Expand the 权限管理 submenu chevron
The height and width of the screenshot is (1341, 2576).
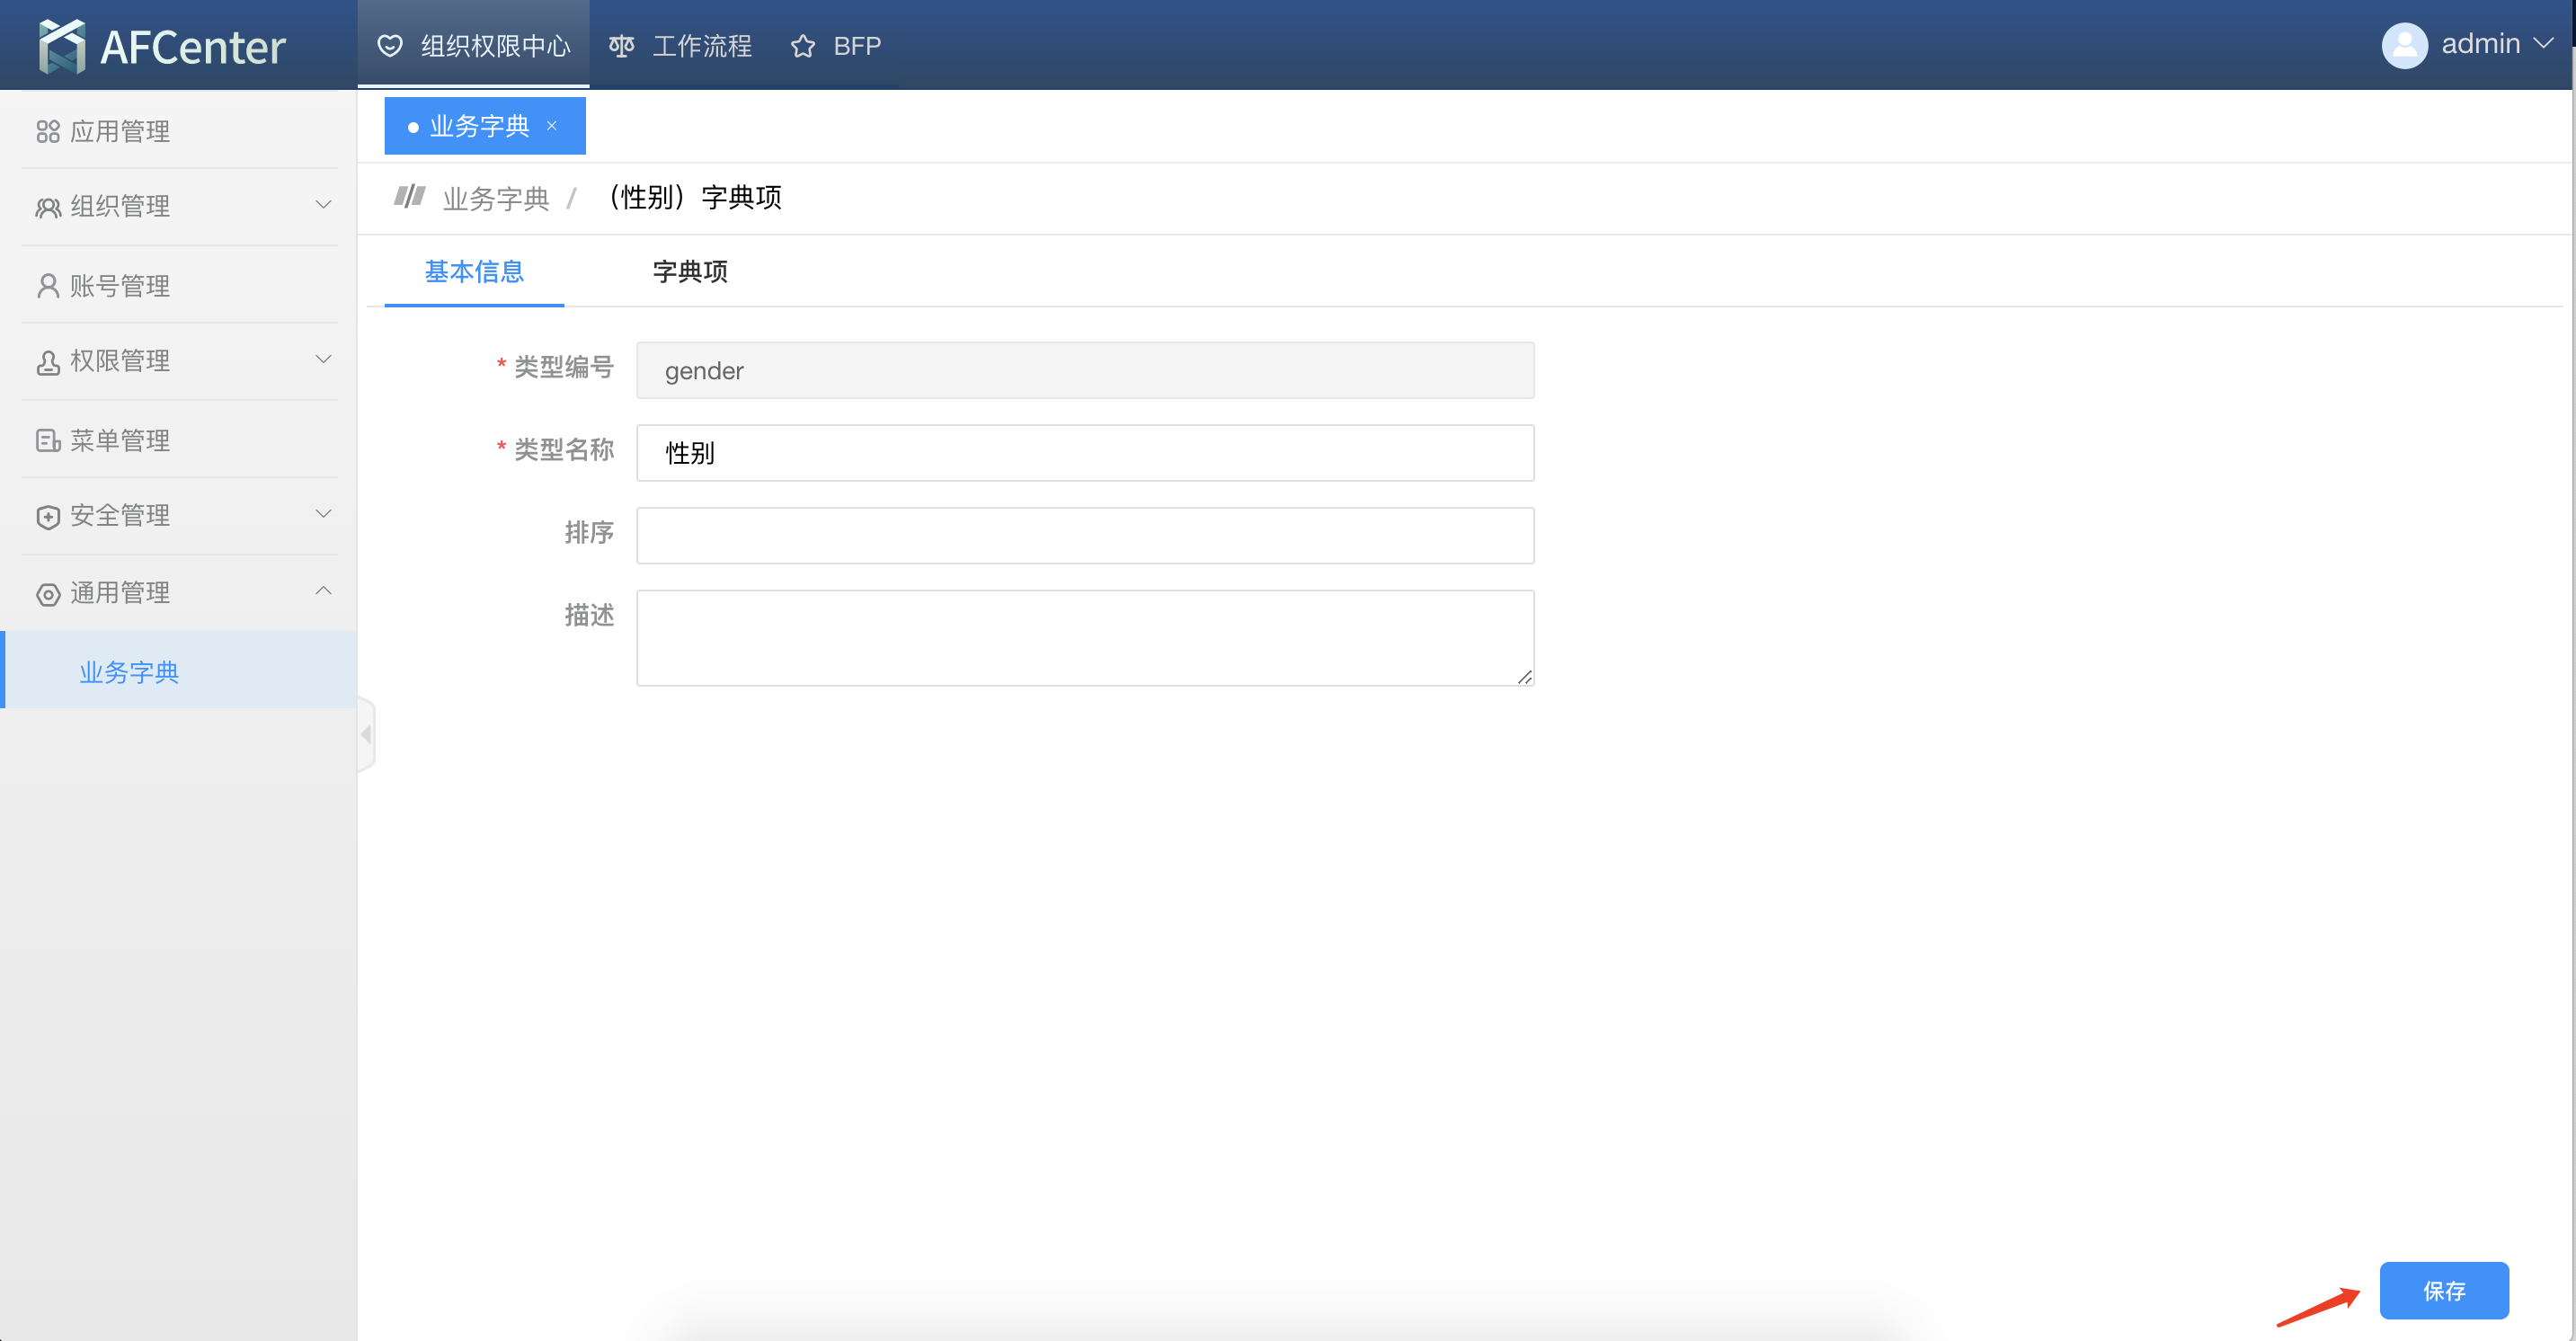click(323, 359)
